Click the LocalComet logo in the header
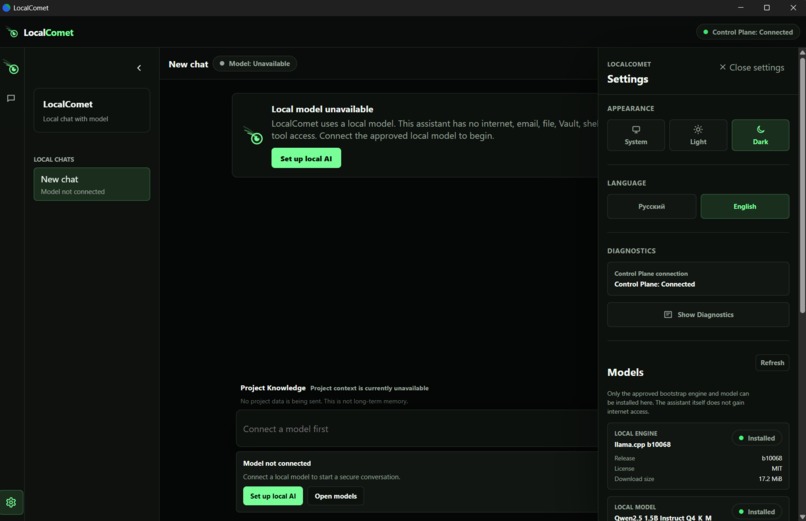Screen dimensions: 806x521 point(41,32)
